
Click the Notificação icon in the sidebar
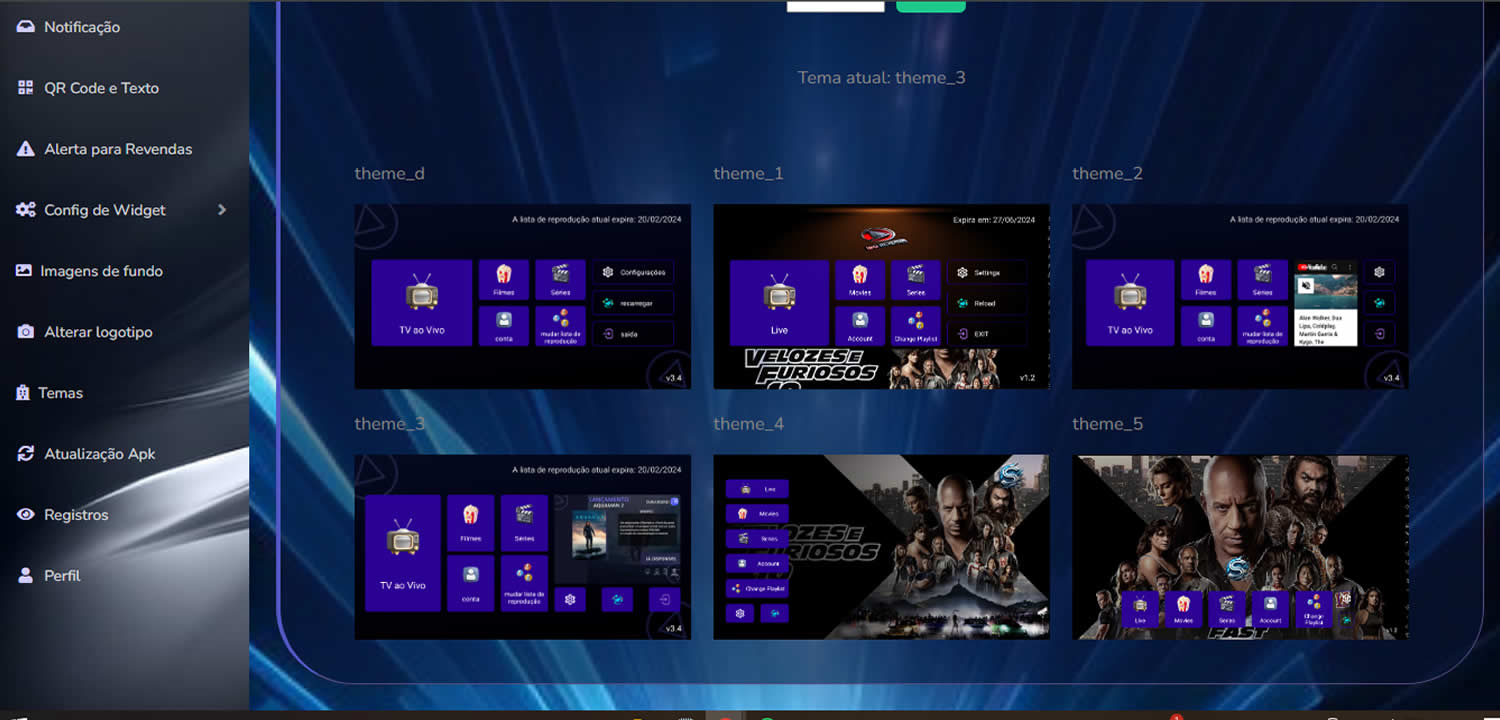point(26,27)
